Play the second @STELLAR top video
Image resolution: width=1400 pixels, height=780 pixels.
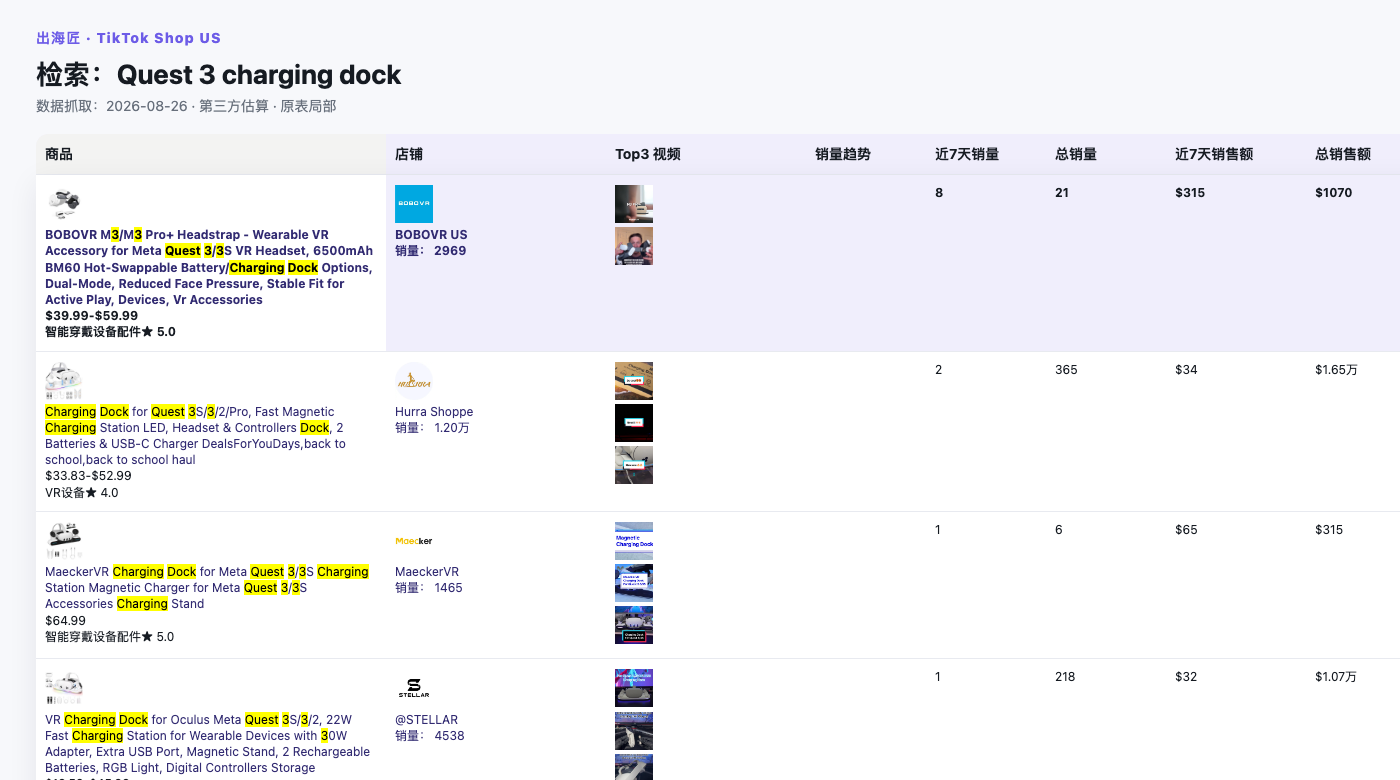click(x=634, y=731)
